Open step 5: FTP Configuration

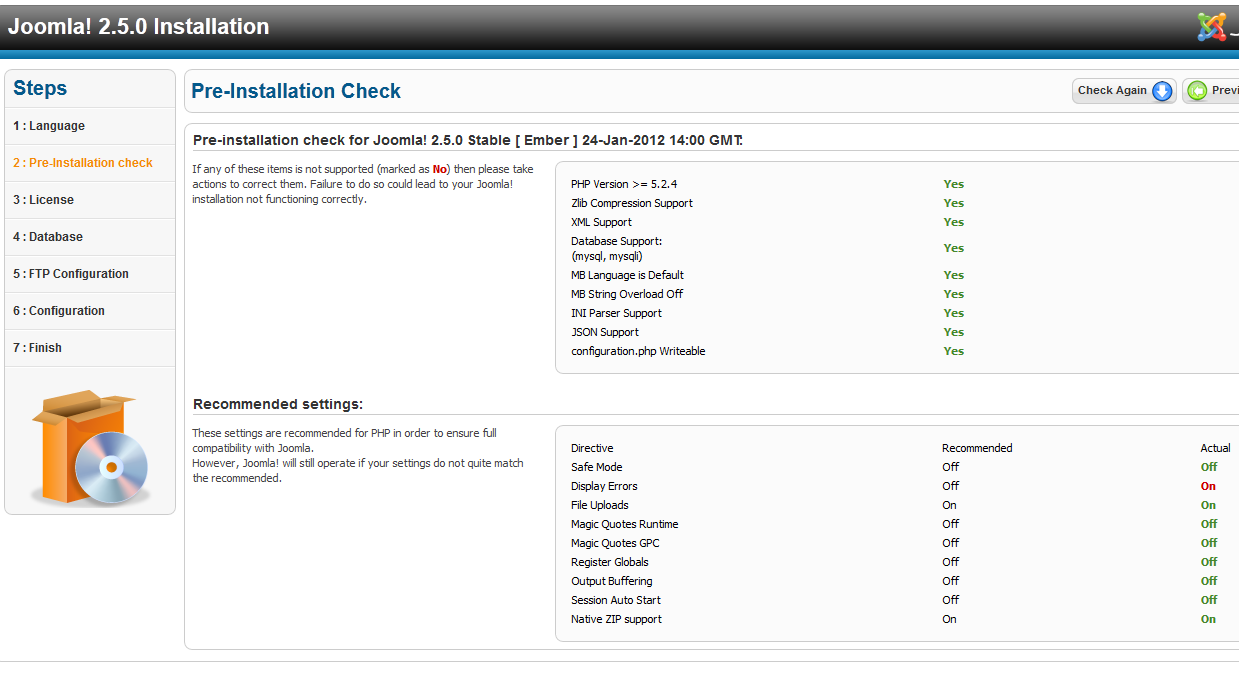pos(71,274)
